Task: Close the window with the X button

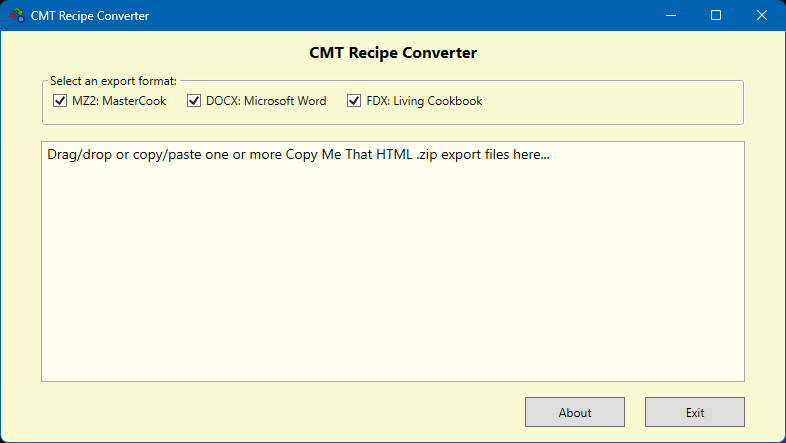Action: click(762, 16)
